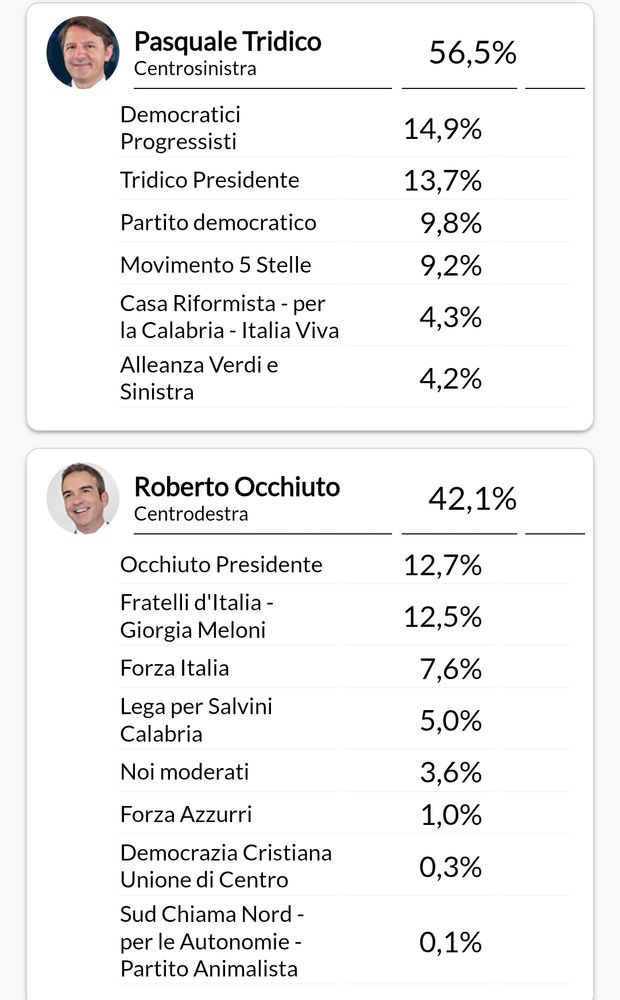Click Alleanza Verdi e Sinistra row

coord(199,378)
